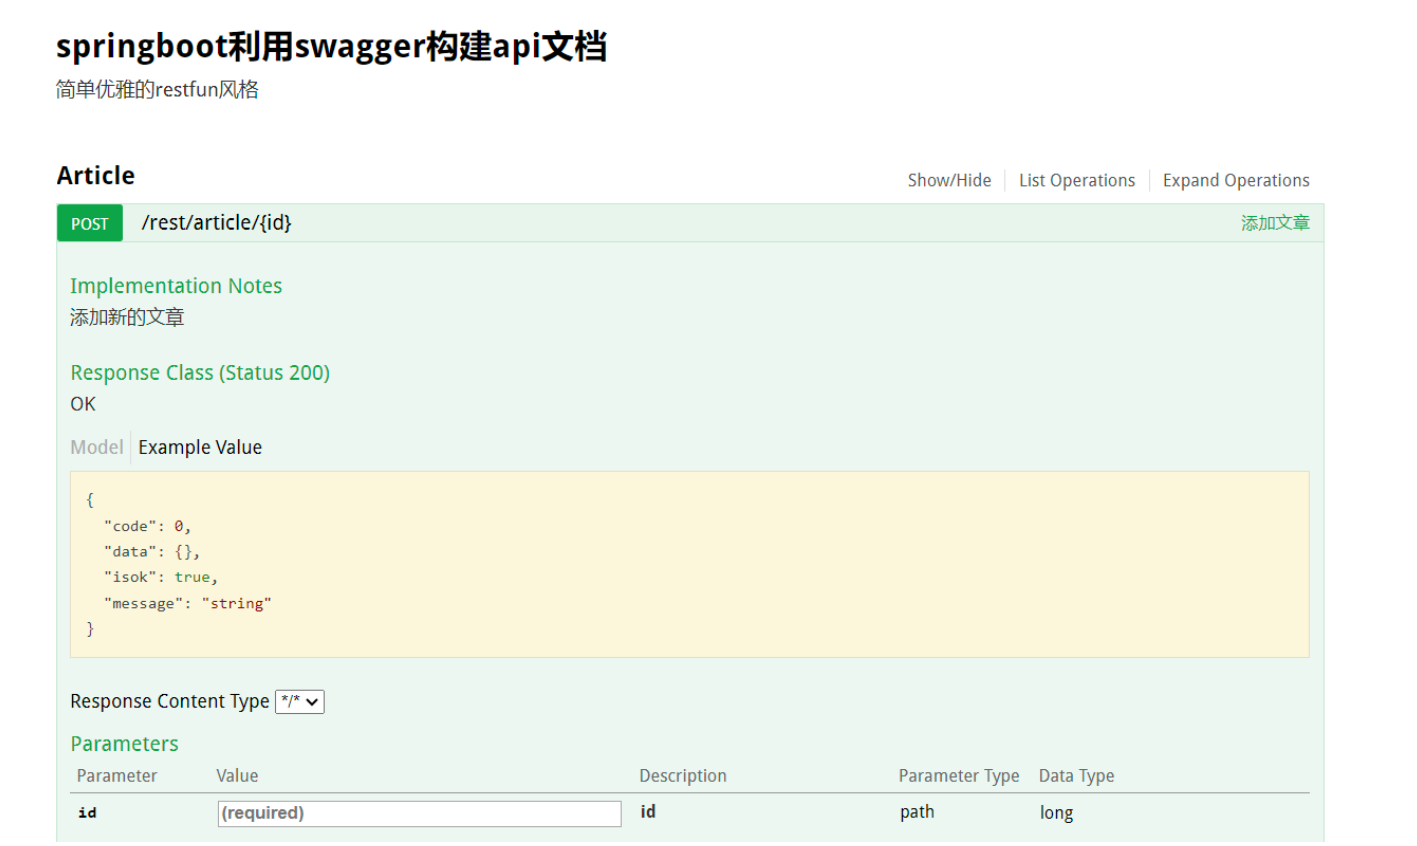Click the Show/Hide link for Article
Screen dimensions: 1417x846
pos(949,180)
